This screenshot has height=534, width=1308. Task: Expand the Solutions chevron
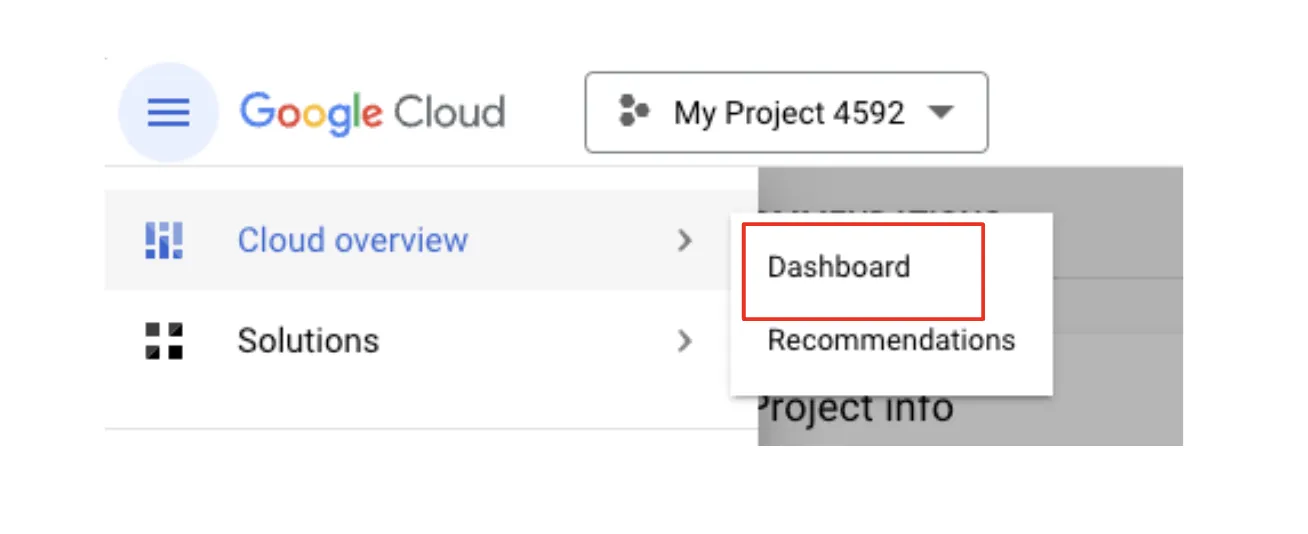[x=685, y=341]
